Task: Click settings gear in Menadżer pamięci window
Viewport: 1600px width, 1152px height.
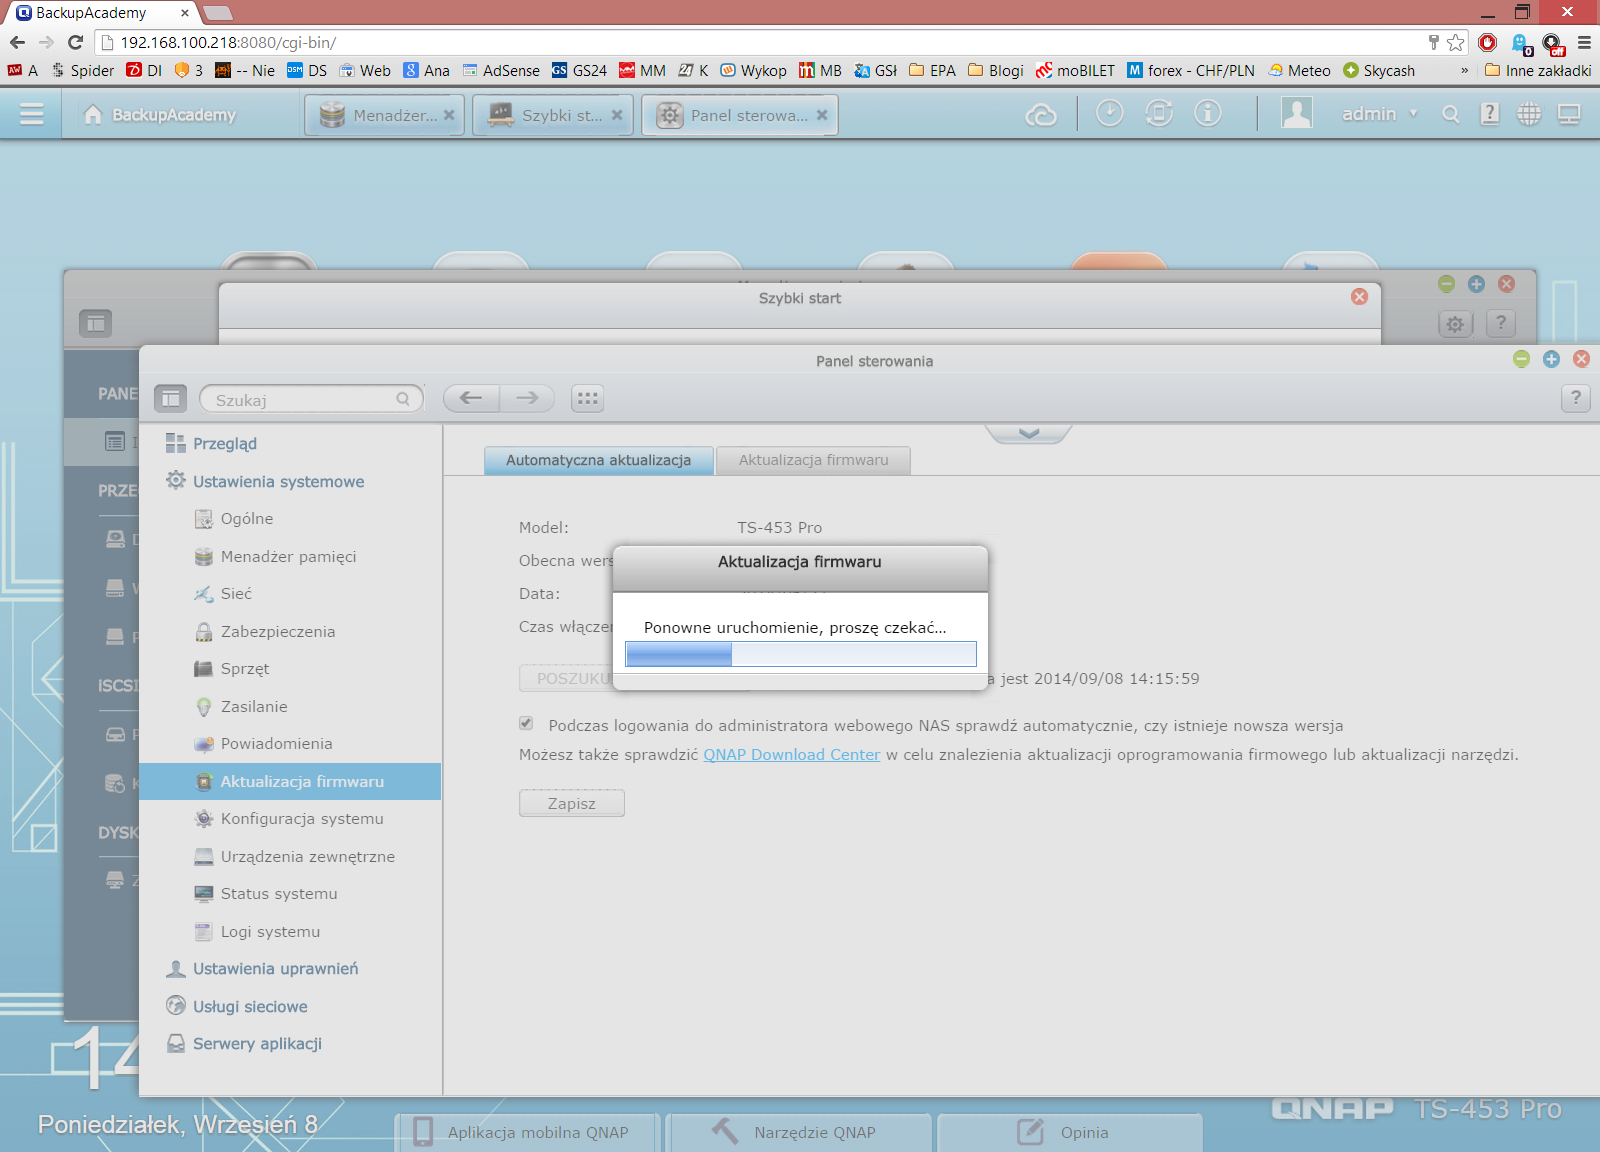Action: (x=1455, y=323)
